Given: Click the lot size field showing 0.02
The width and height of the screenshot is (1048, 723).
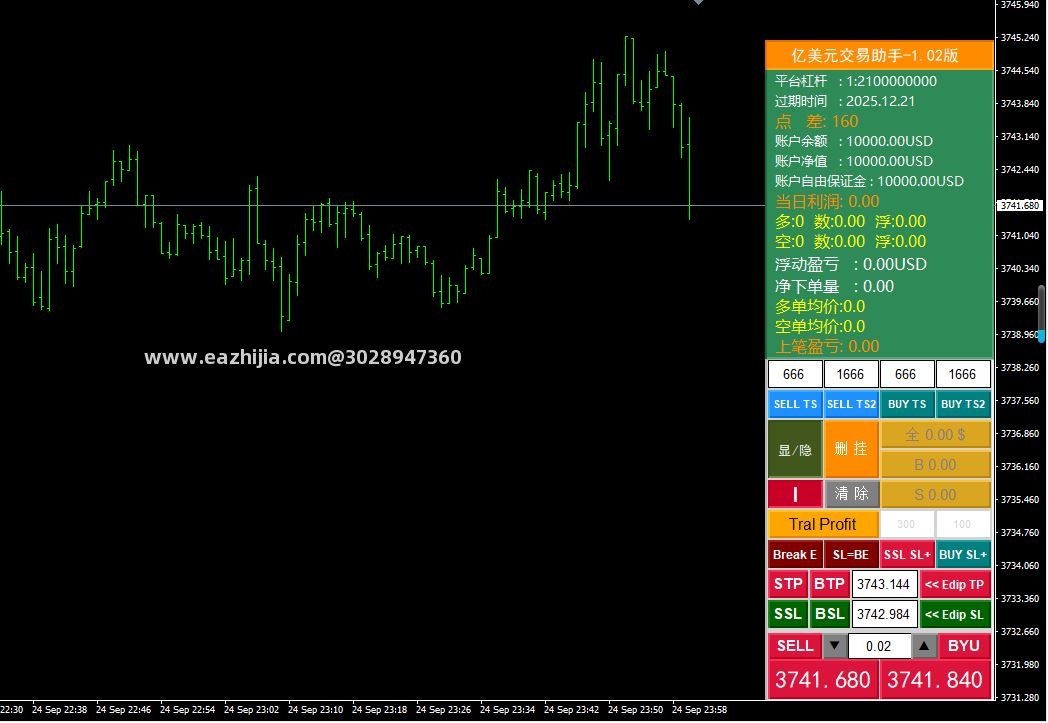Looking at the screenshot, I should [879, 646].
